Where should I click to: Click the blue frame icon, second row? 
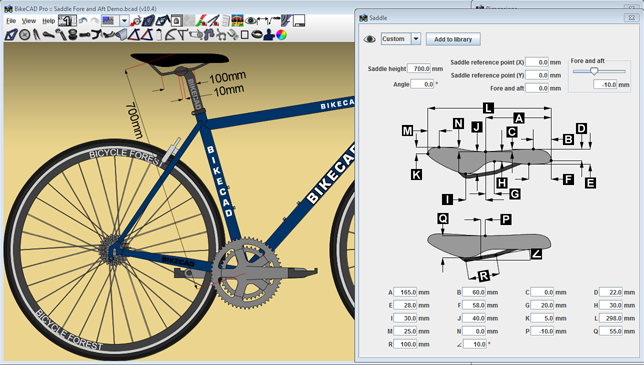pyautogui.click(x=11, y=35)
